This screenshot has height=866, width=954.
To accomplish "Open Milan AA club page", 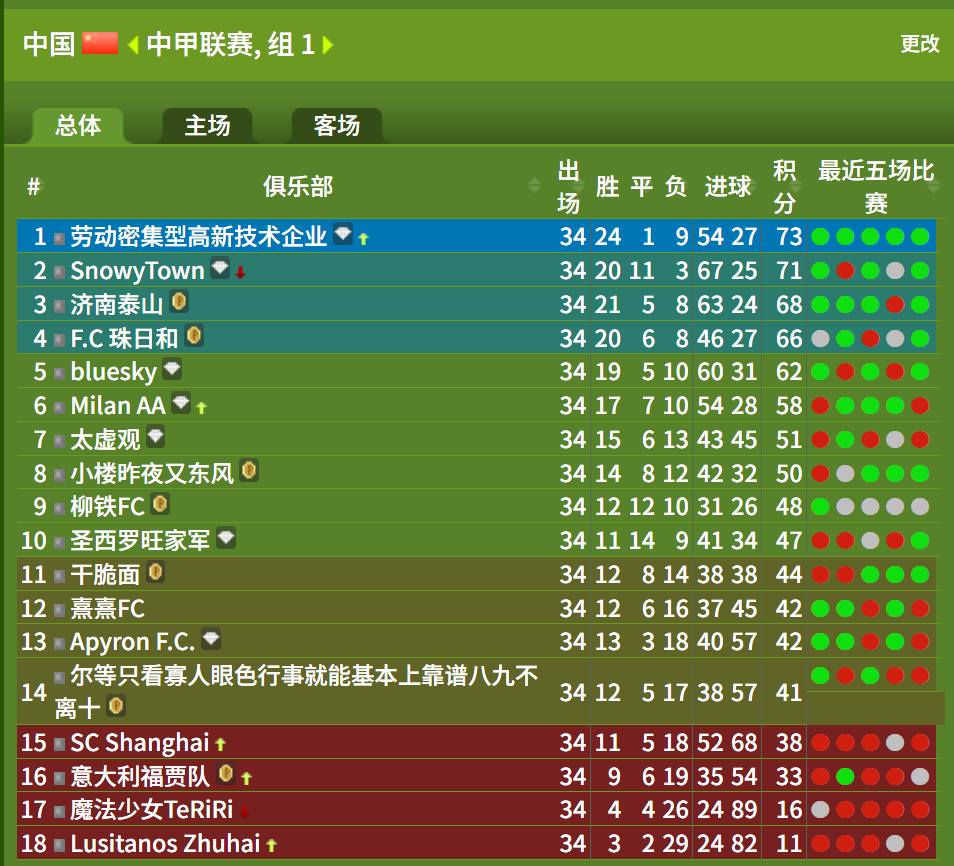I will pos(118,405).
